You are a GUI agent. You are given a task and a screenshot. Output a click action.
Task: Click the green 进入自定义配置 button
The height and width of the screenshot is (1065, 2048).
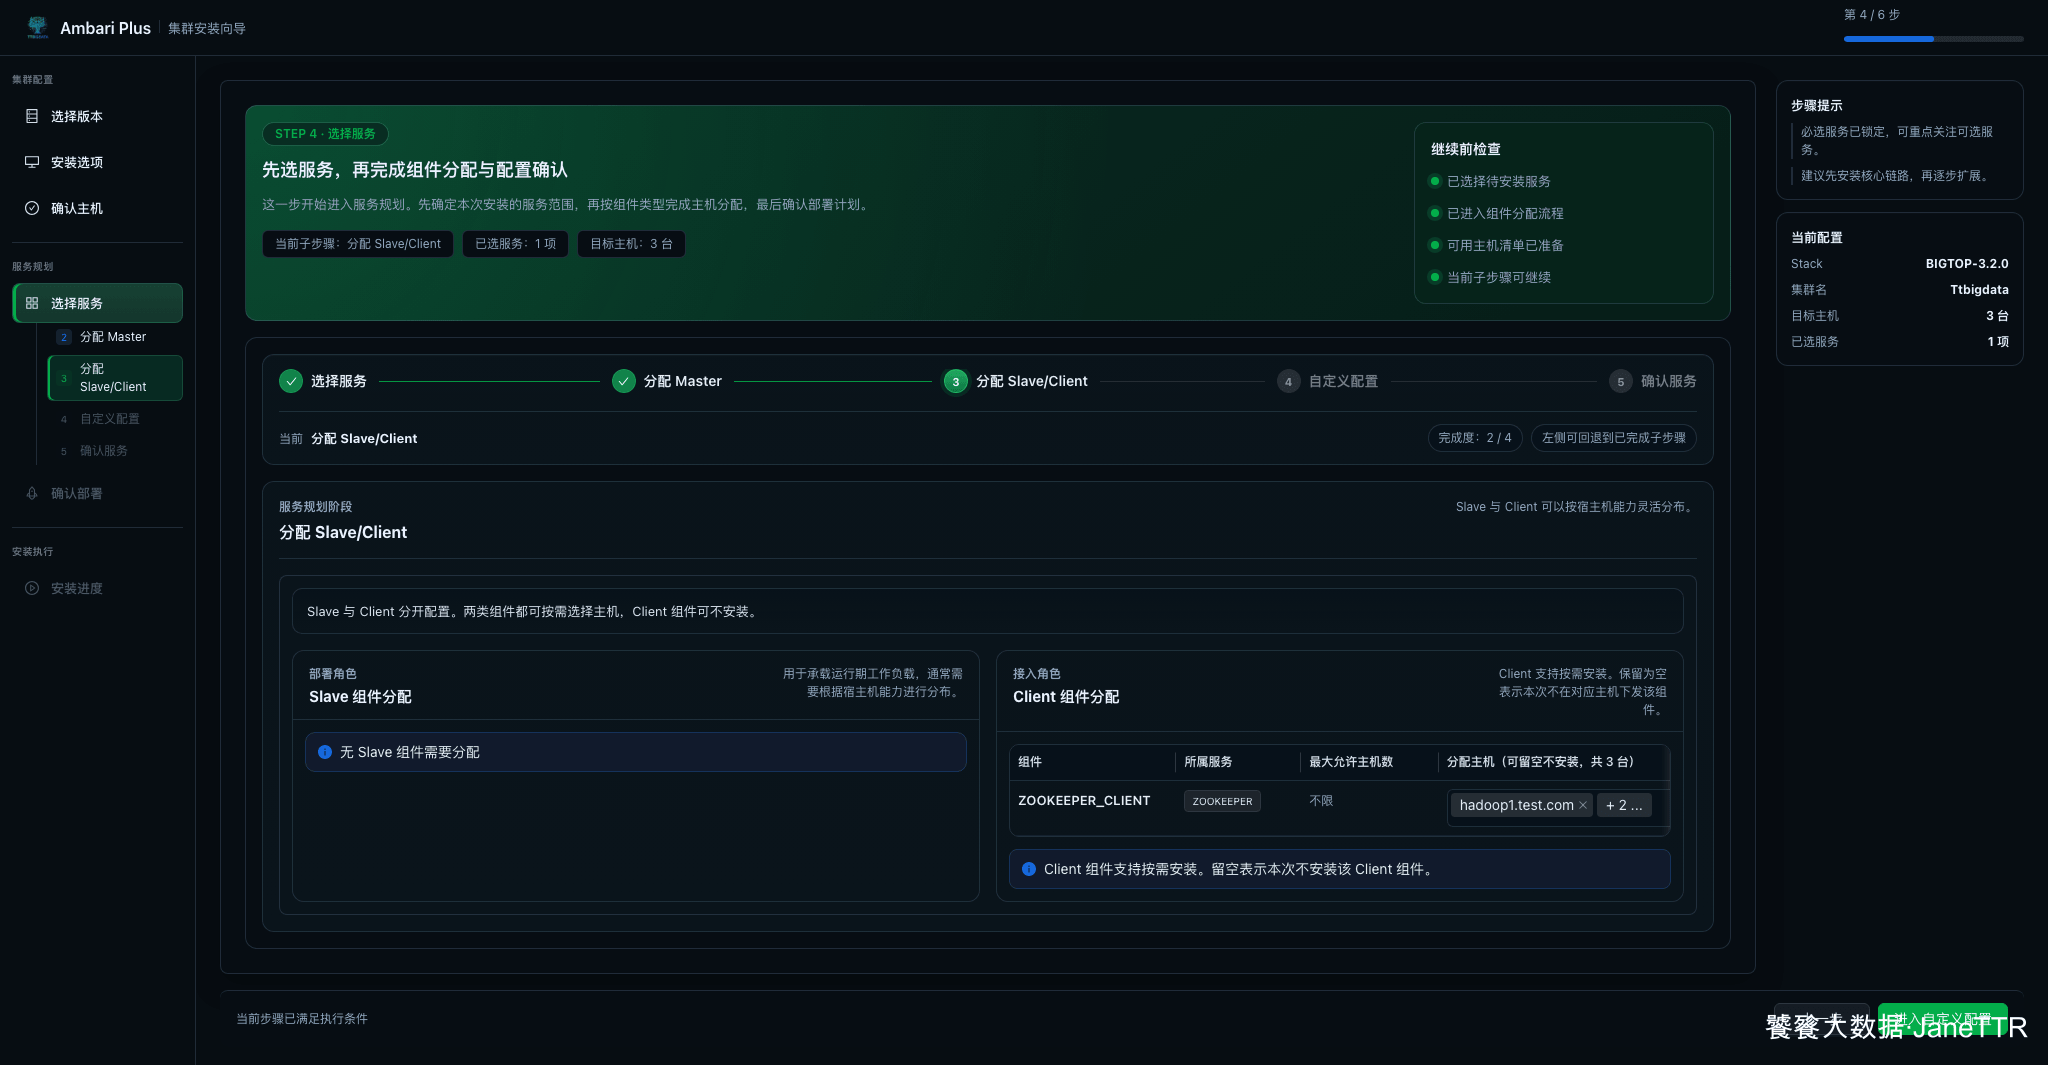(x=1943, y=1019)
